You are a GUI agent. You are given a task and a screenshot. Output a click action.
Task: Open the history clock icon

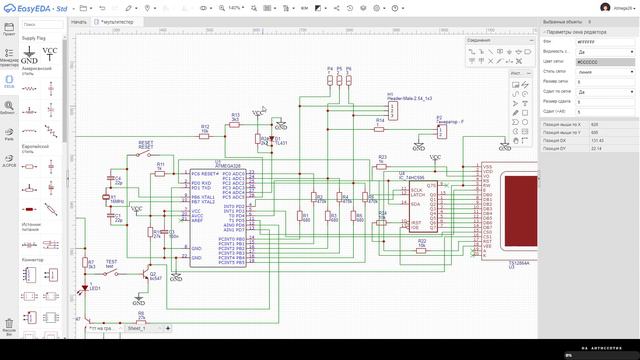[350, 8]
